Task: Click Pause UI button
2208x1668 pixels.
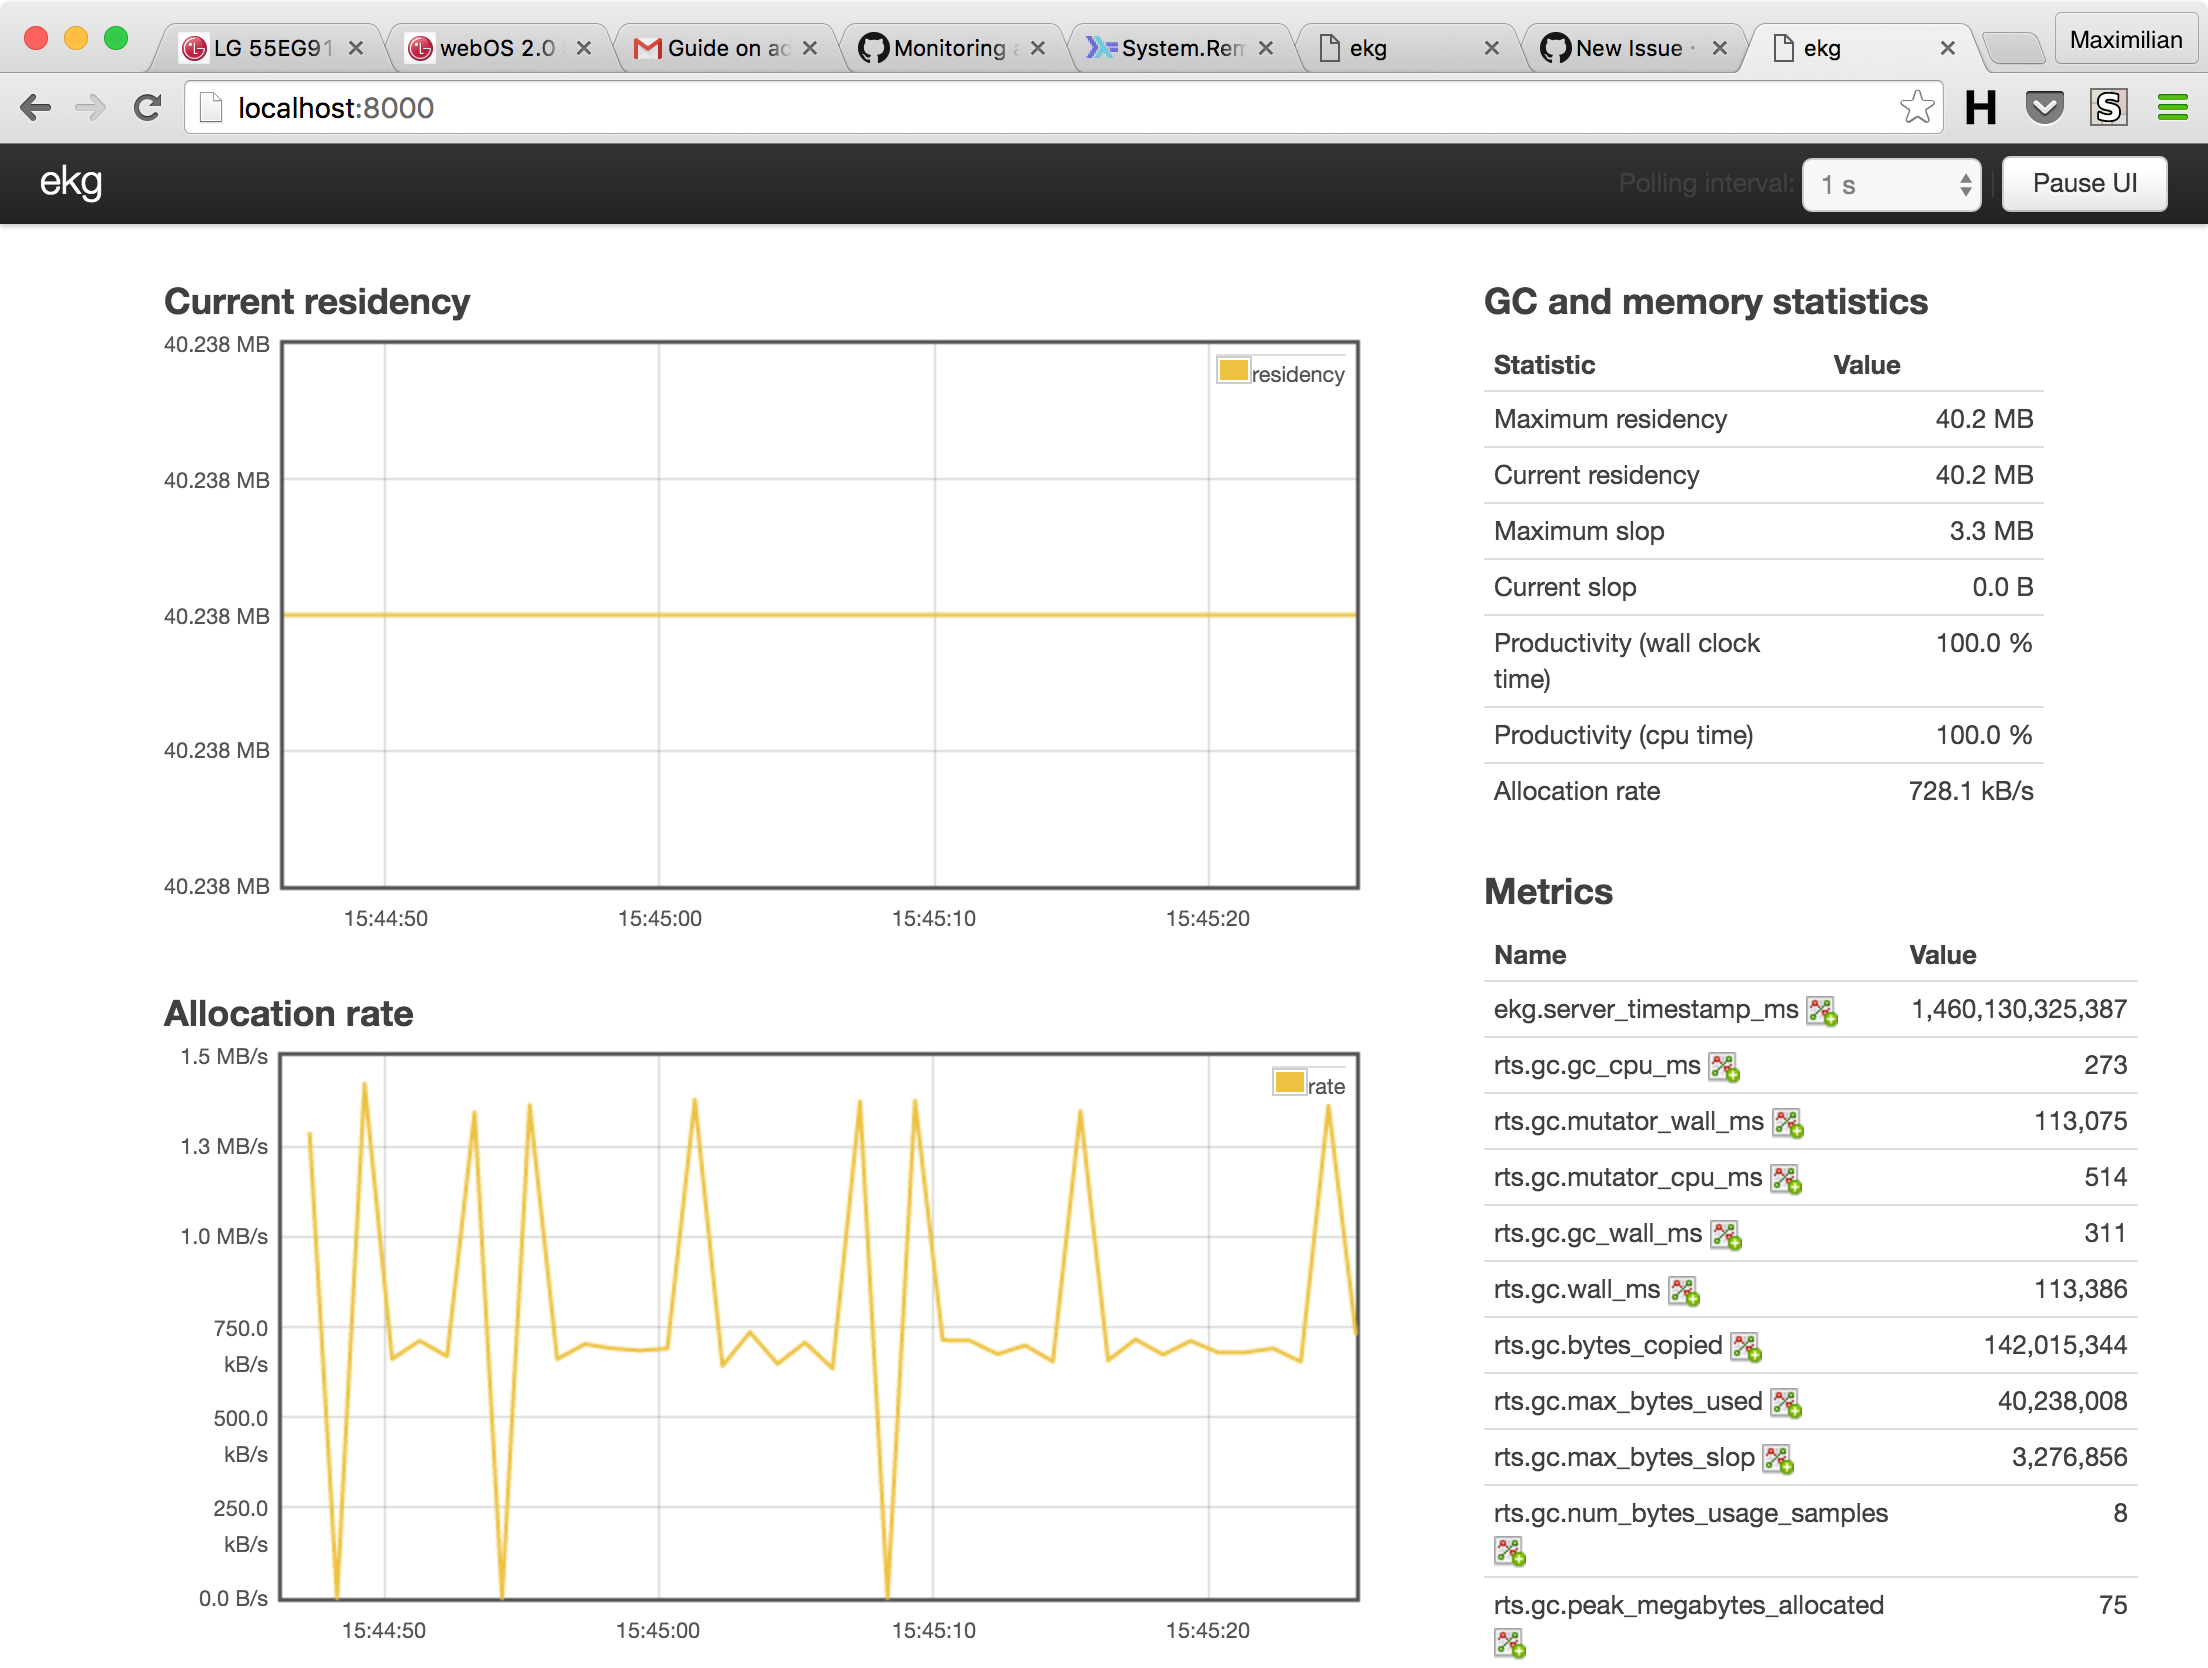Action: 2084,184
